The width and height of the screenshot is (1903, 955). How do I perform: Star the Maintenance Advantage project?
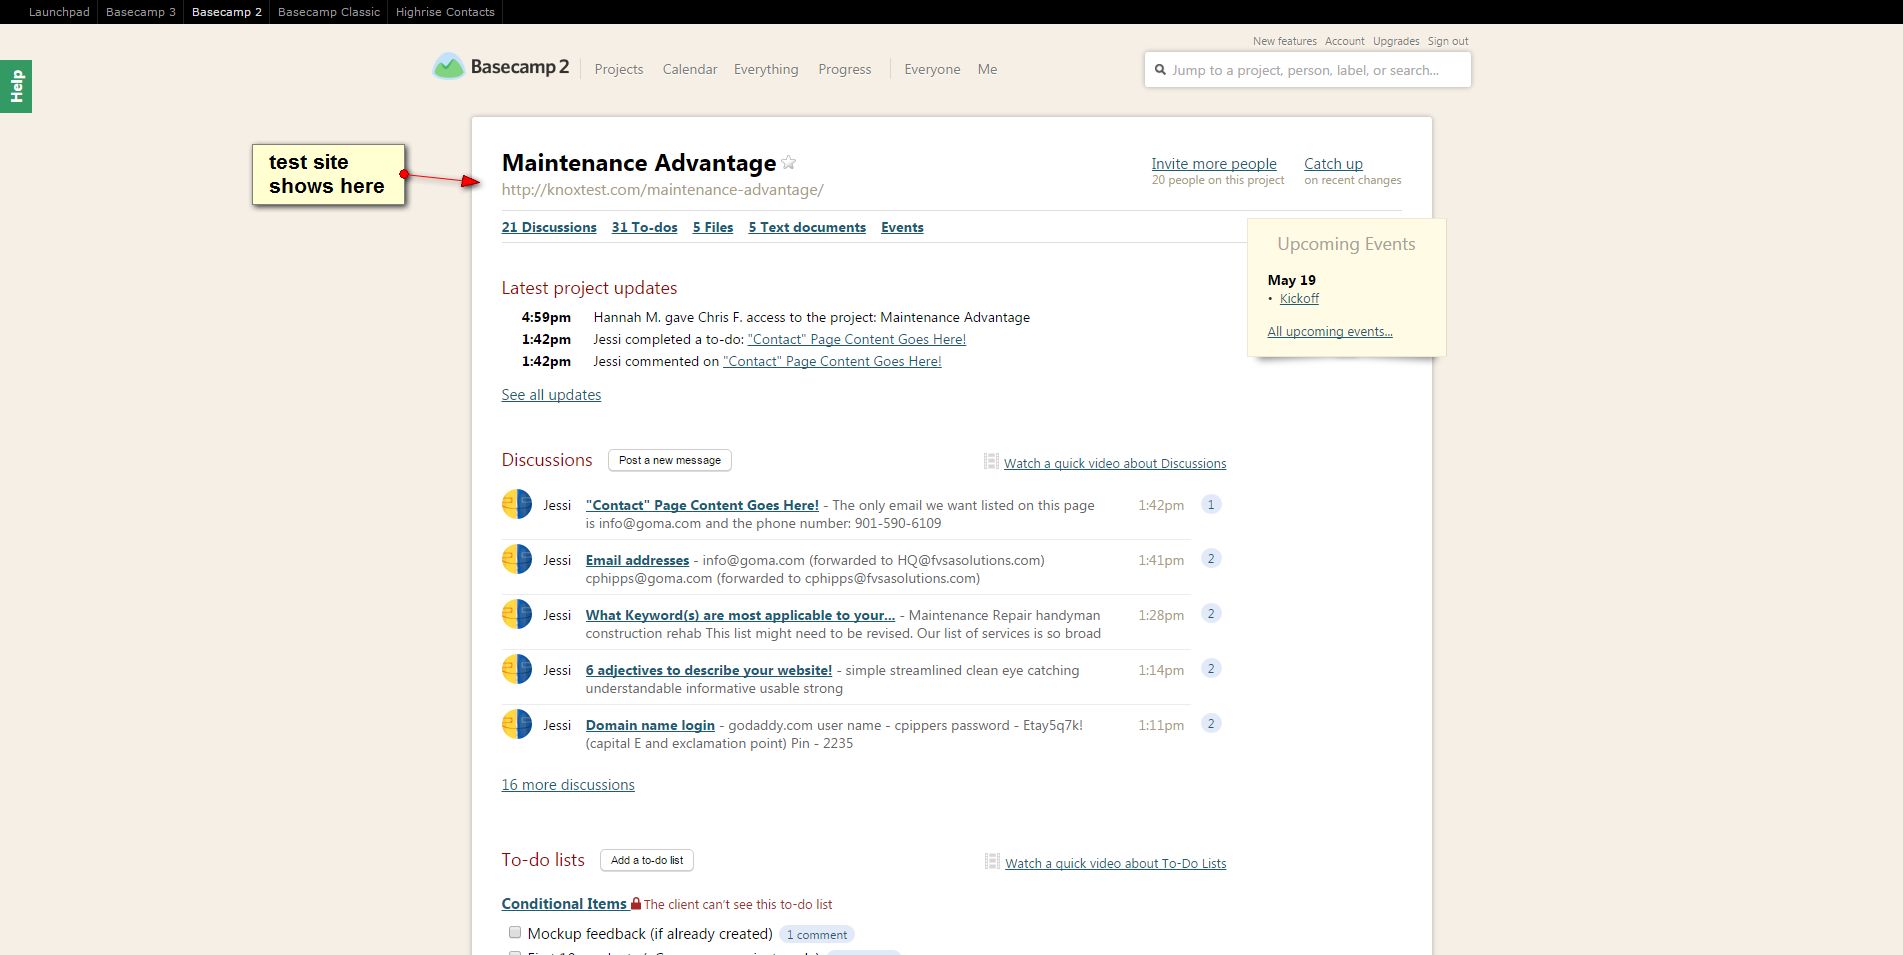(x=789, y=162)
